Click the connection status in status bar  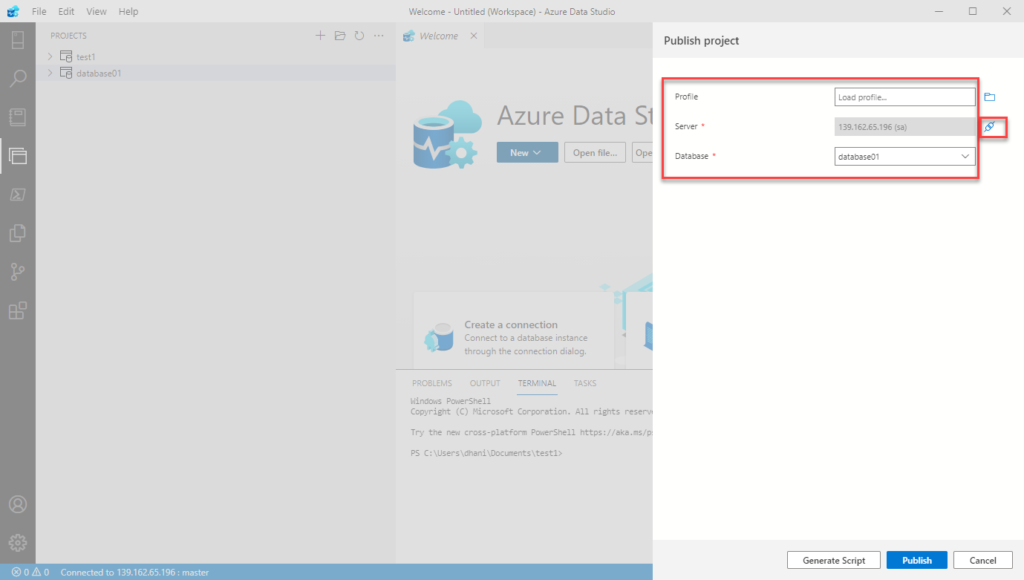pyautogui.click(x=135, y=572)
